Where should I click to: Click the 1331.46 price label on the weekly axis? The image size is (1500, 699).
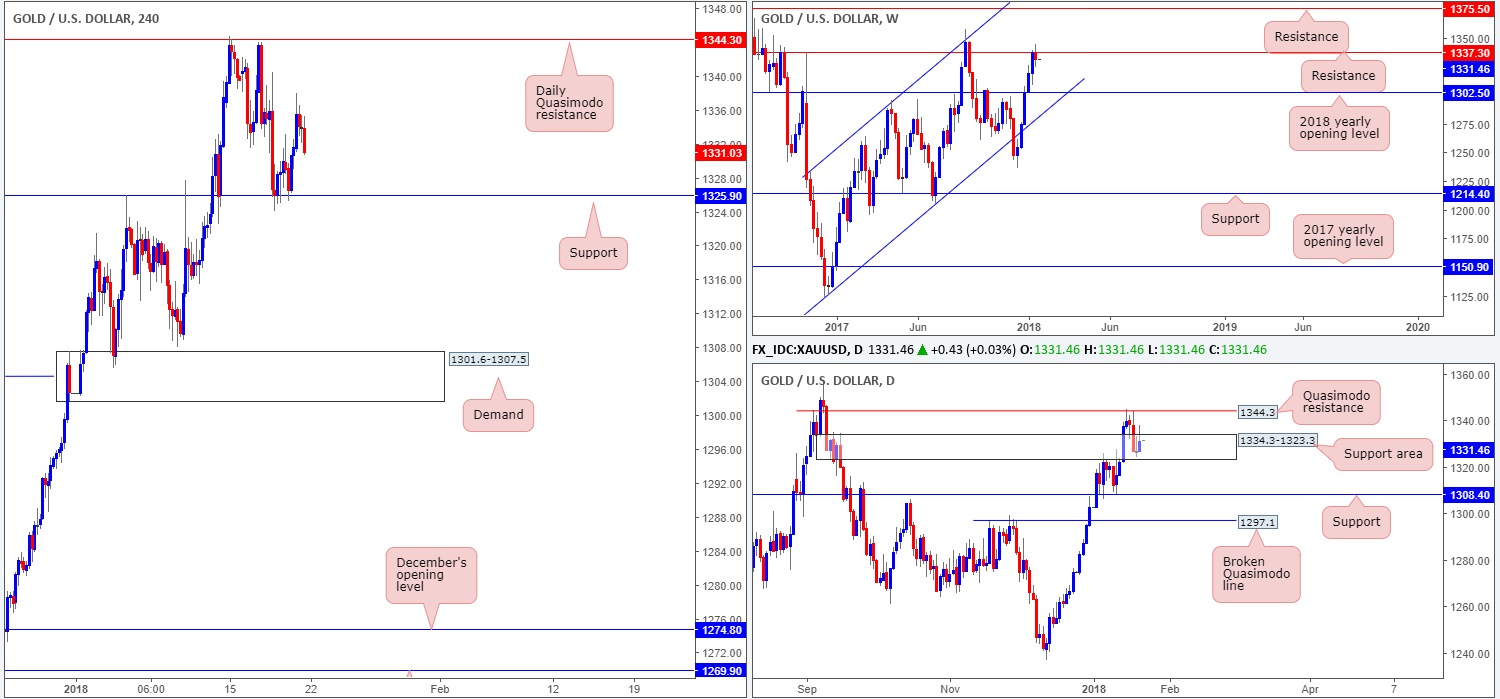click(x=1469, y=69)
